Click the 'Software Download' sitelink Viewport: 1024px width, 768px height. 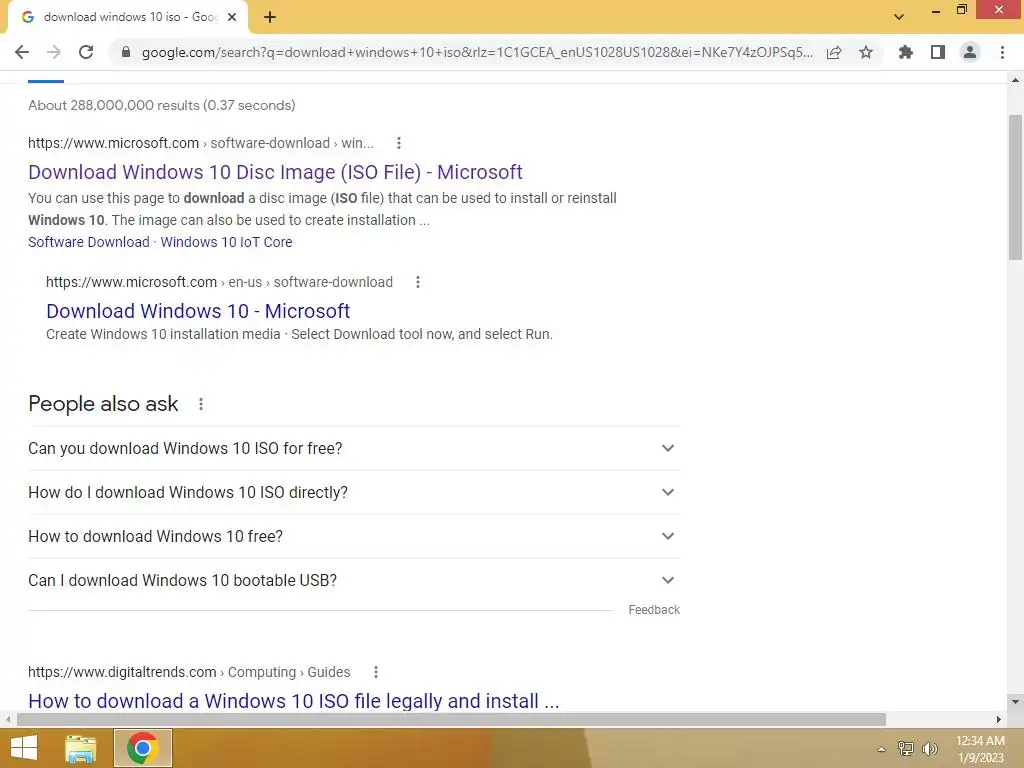coord(89,242)
